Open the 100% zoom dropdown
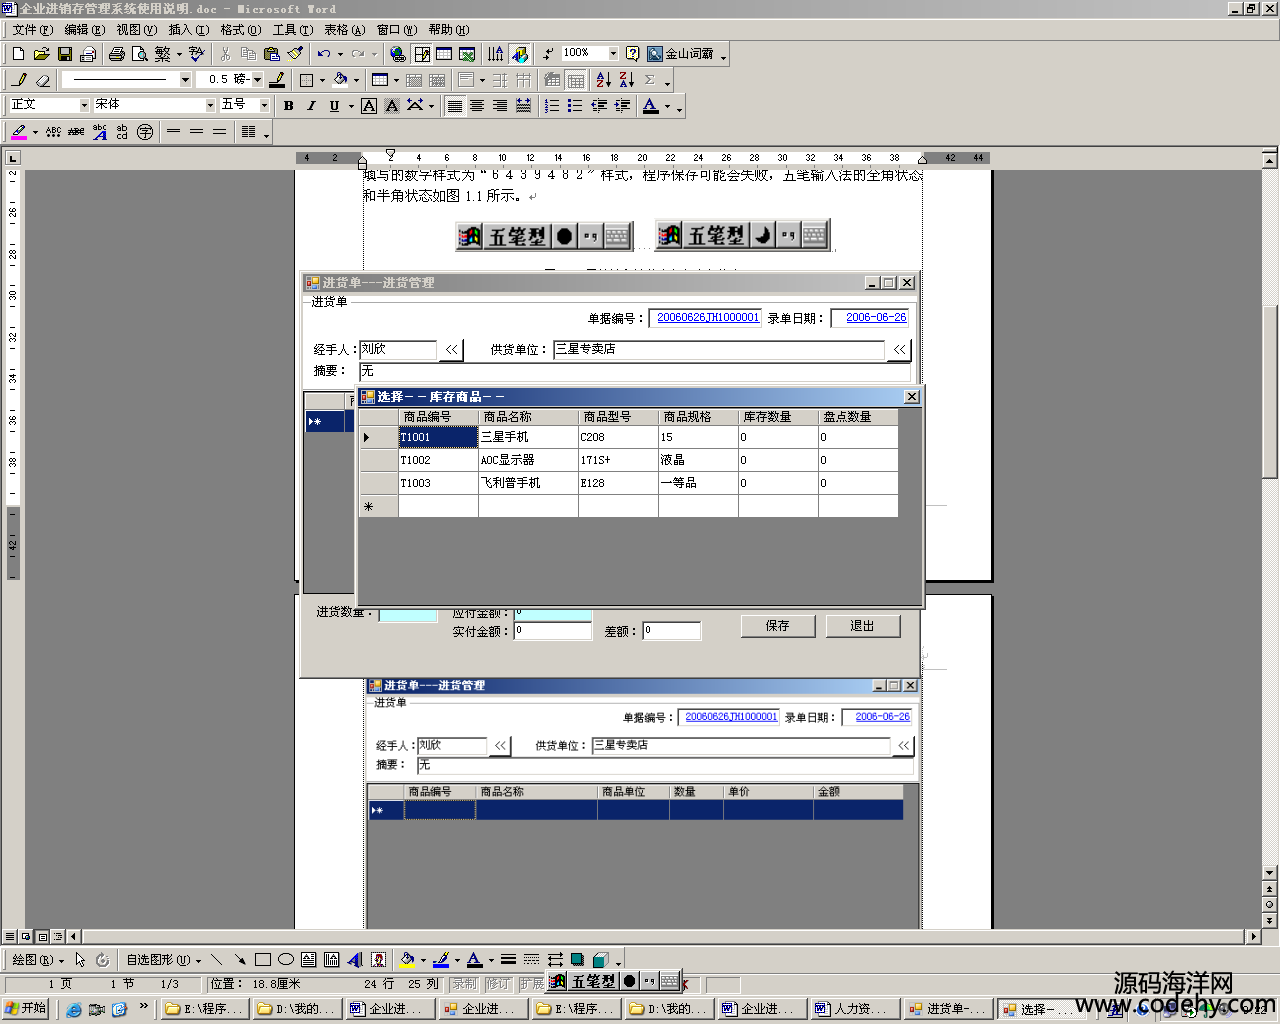Image resolution: width=1280 pixels, height=1024 pixels. pyautogui.click(x=613, y=53)
